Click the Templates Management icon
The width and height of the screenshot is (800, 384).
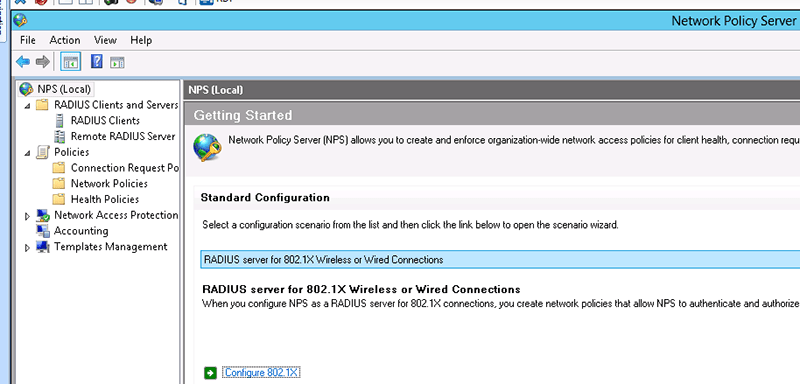click(x=43, y=247)
